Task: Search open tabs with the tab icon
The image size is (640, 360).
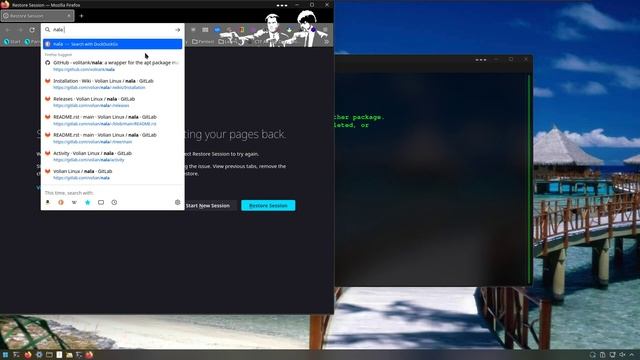Action: point(101,202)
